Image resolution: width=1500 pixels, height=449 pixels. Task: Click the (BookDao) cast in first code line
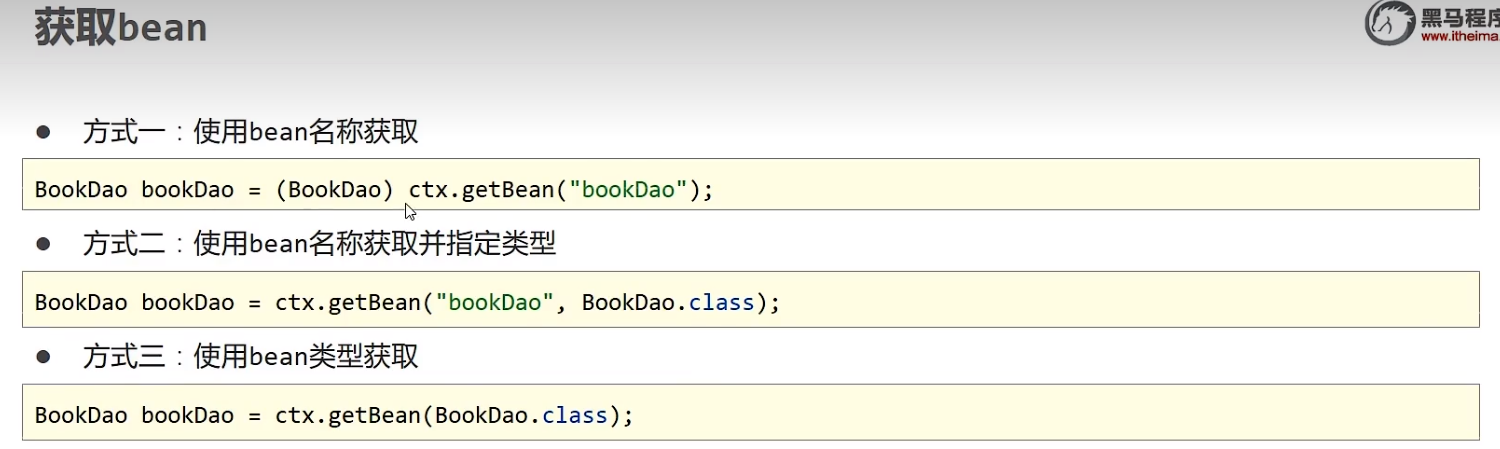point(335,190)
